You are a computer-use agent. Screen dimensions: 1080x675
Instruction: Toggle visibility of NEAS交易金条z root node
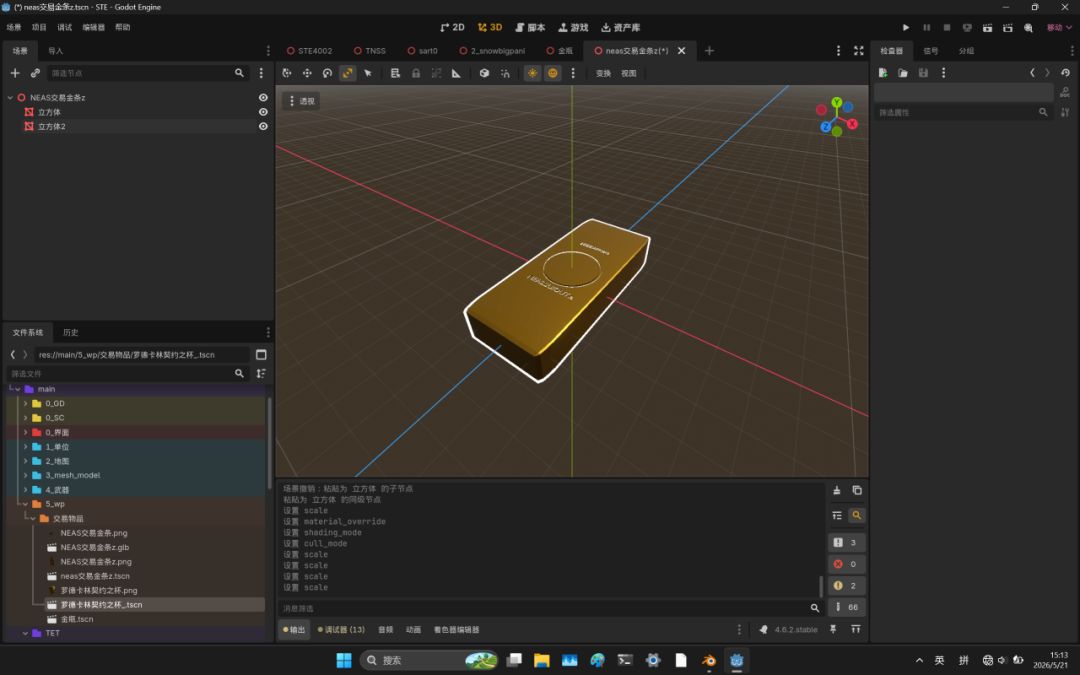[263, 98]
